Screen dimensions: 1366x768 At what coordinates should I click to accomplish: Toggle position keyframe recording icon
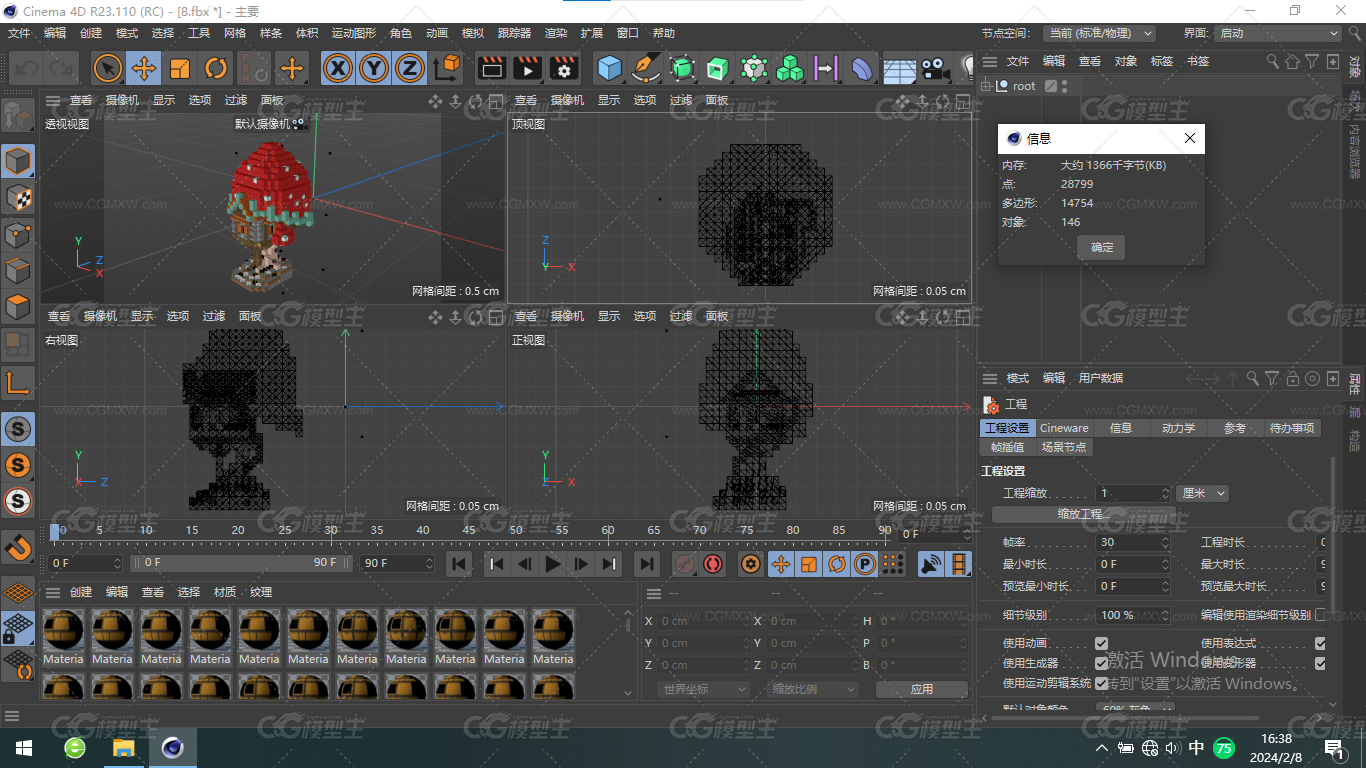click(x=780, y=564)
